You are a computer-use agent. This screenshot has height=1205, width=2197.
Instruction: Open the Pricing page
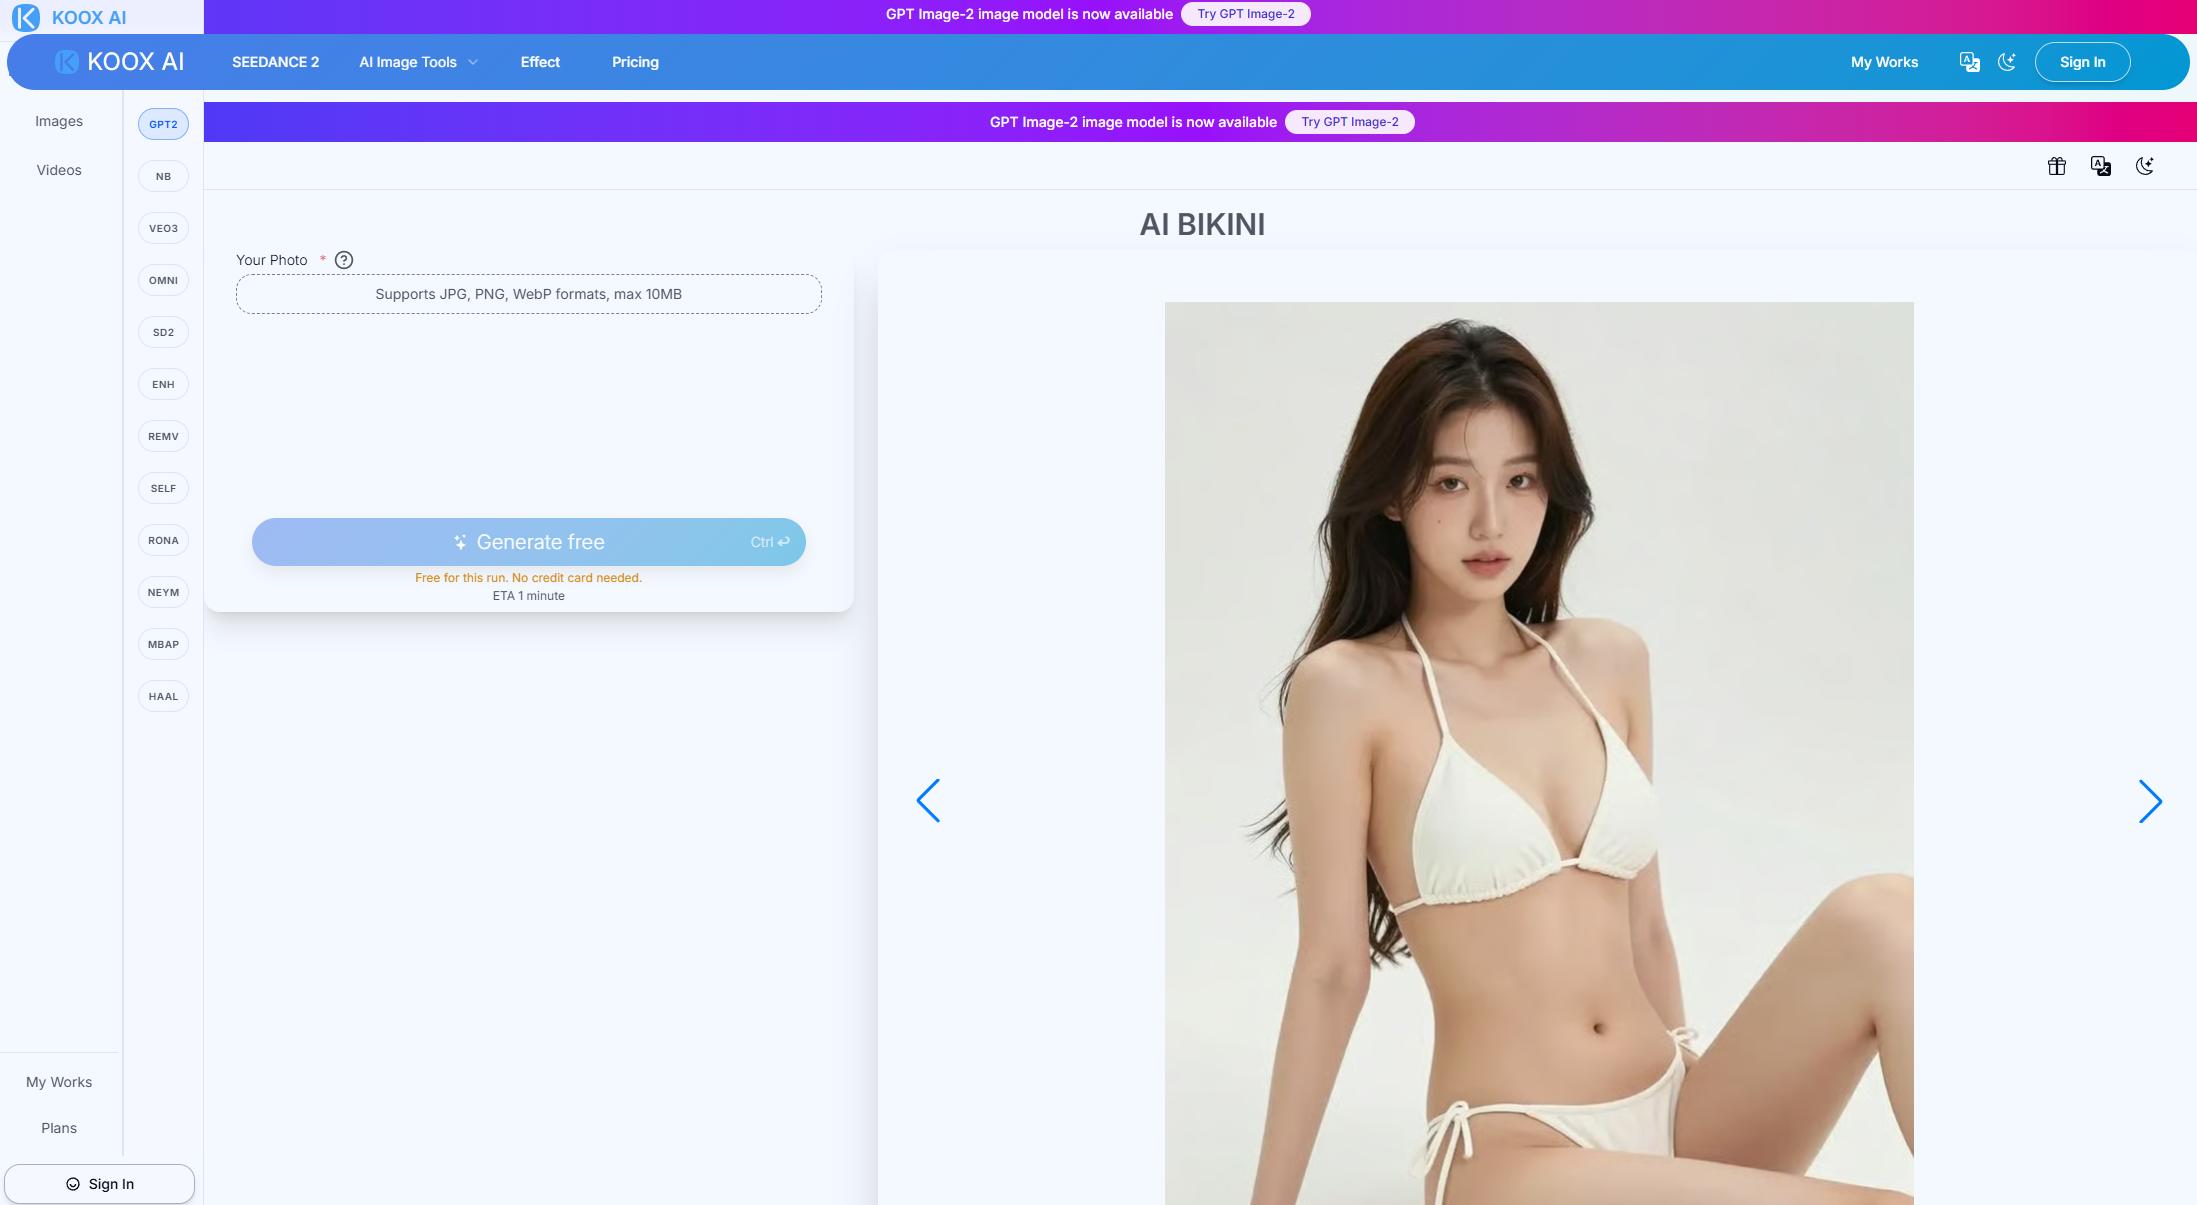(x=635, y=62)
